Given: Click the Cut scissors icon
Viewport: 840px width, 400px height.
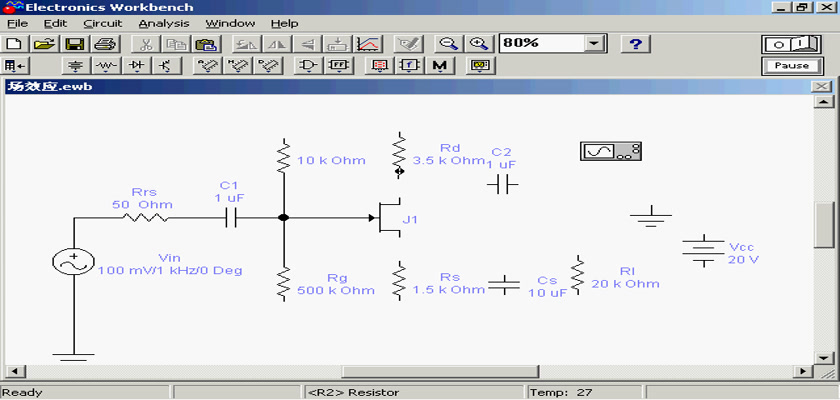Looking at the screenshot, I should pyautogui.click(x=145, y=44).
